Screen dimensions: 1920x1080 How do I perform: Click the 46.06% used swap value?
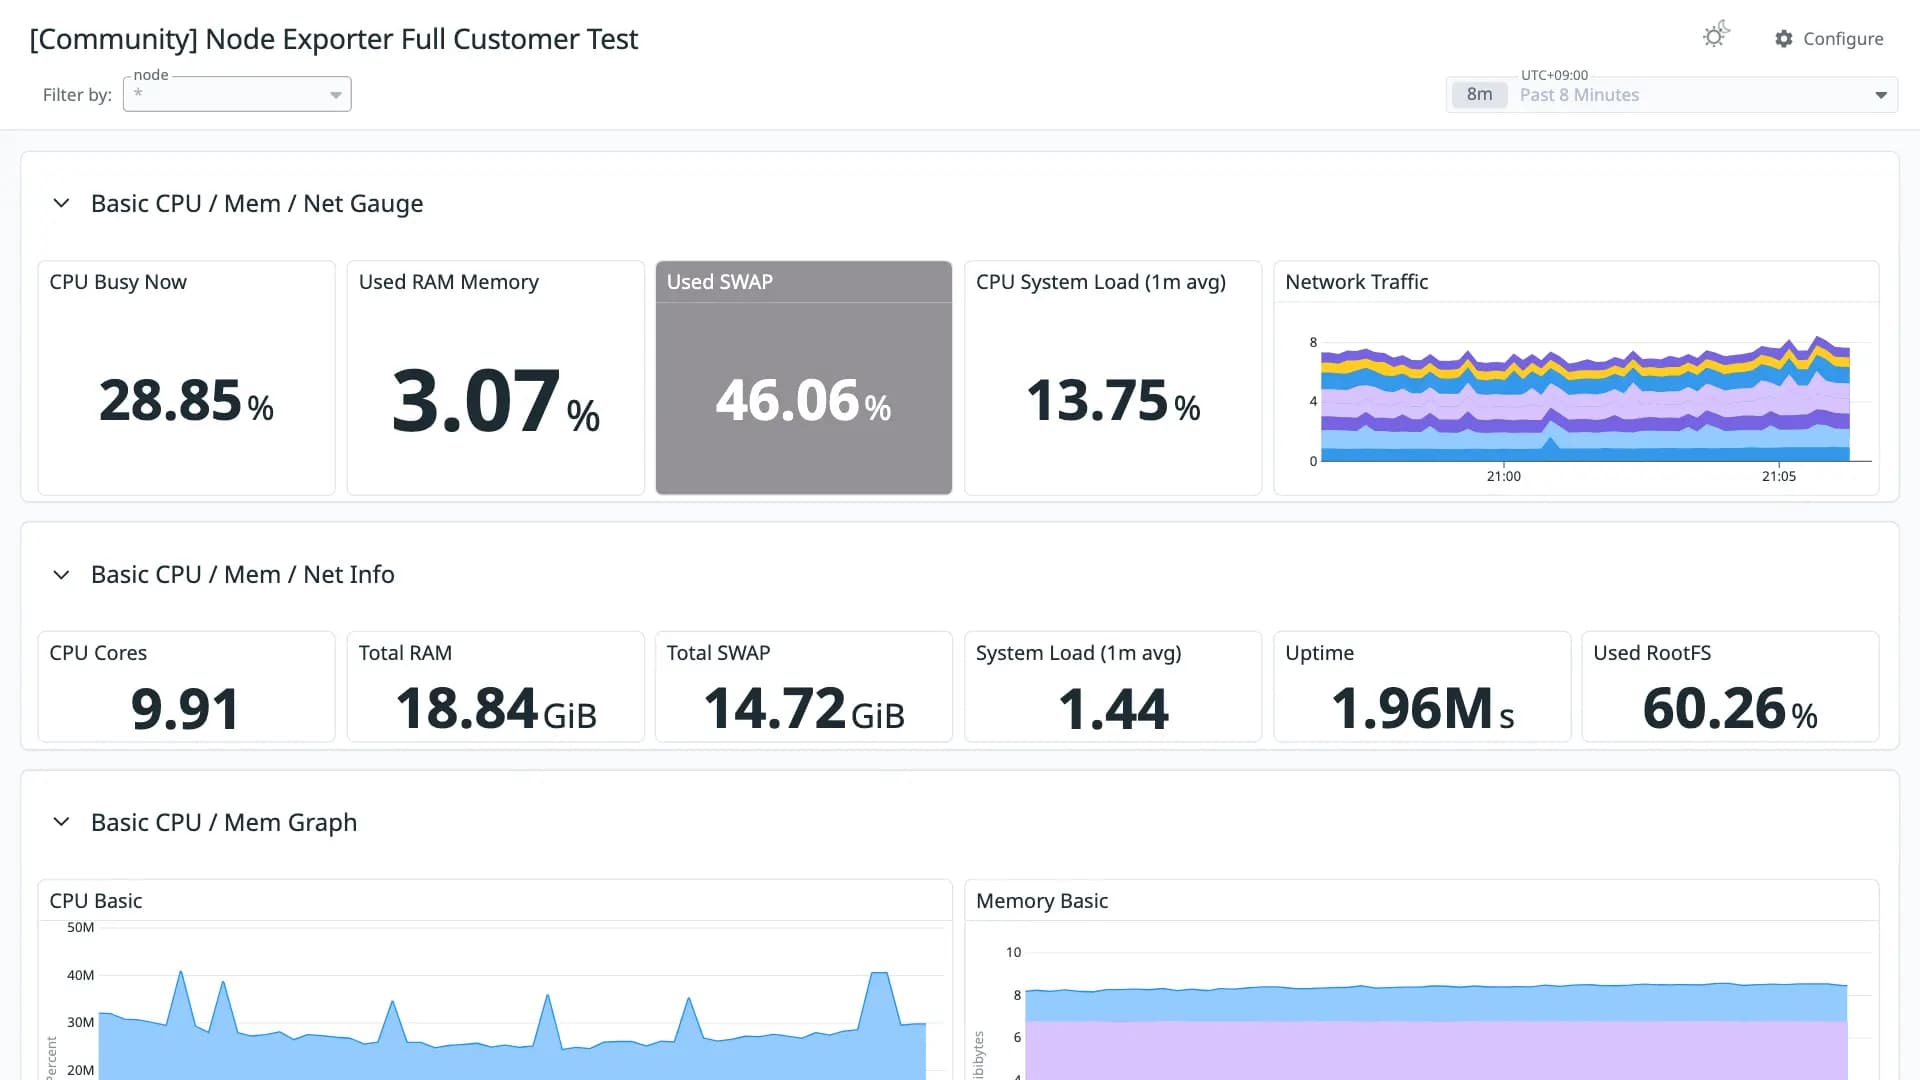pyautogui.click(x=803, y=400)
